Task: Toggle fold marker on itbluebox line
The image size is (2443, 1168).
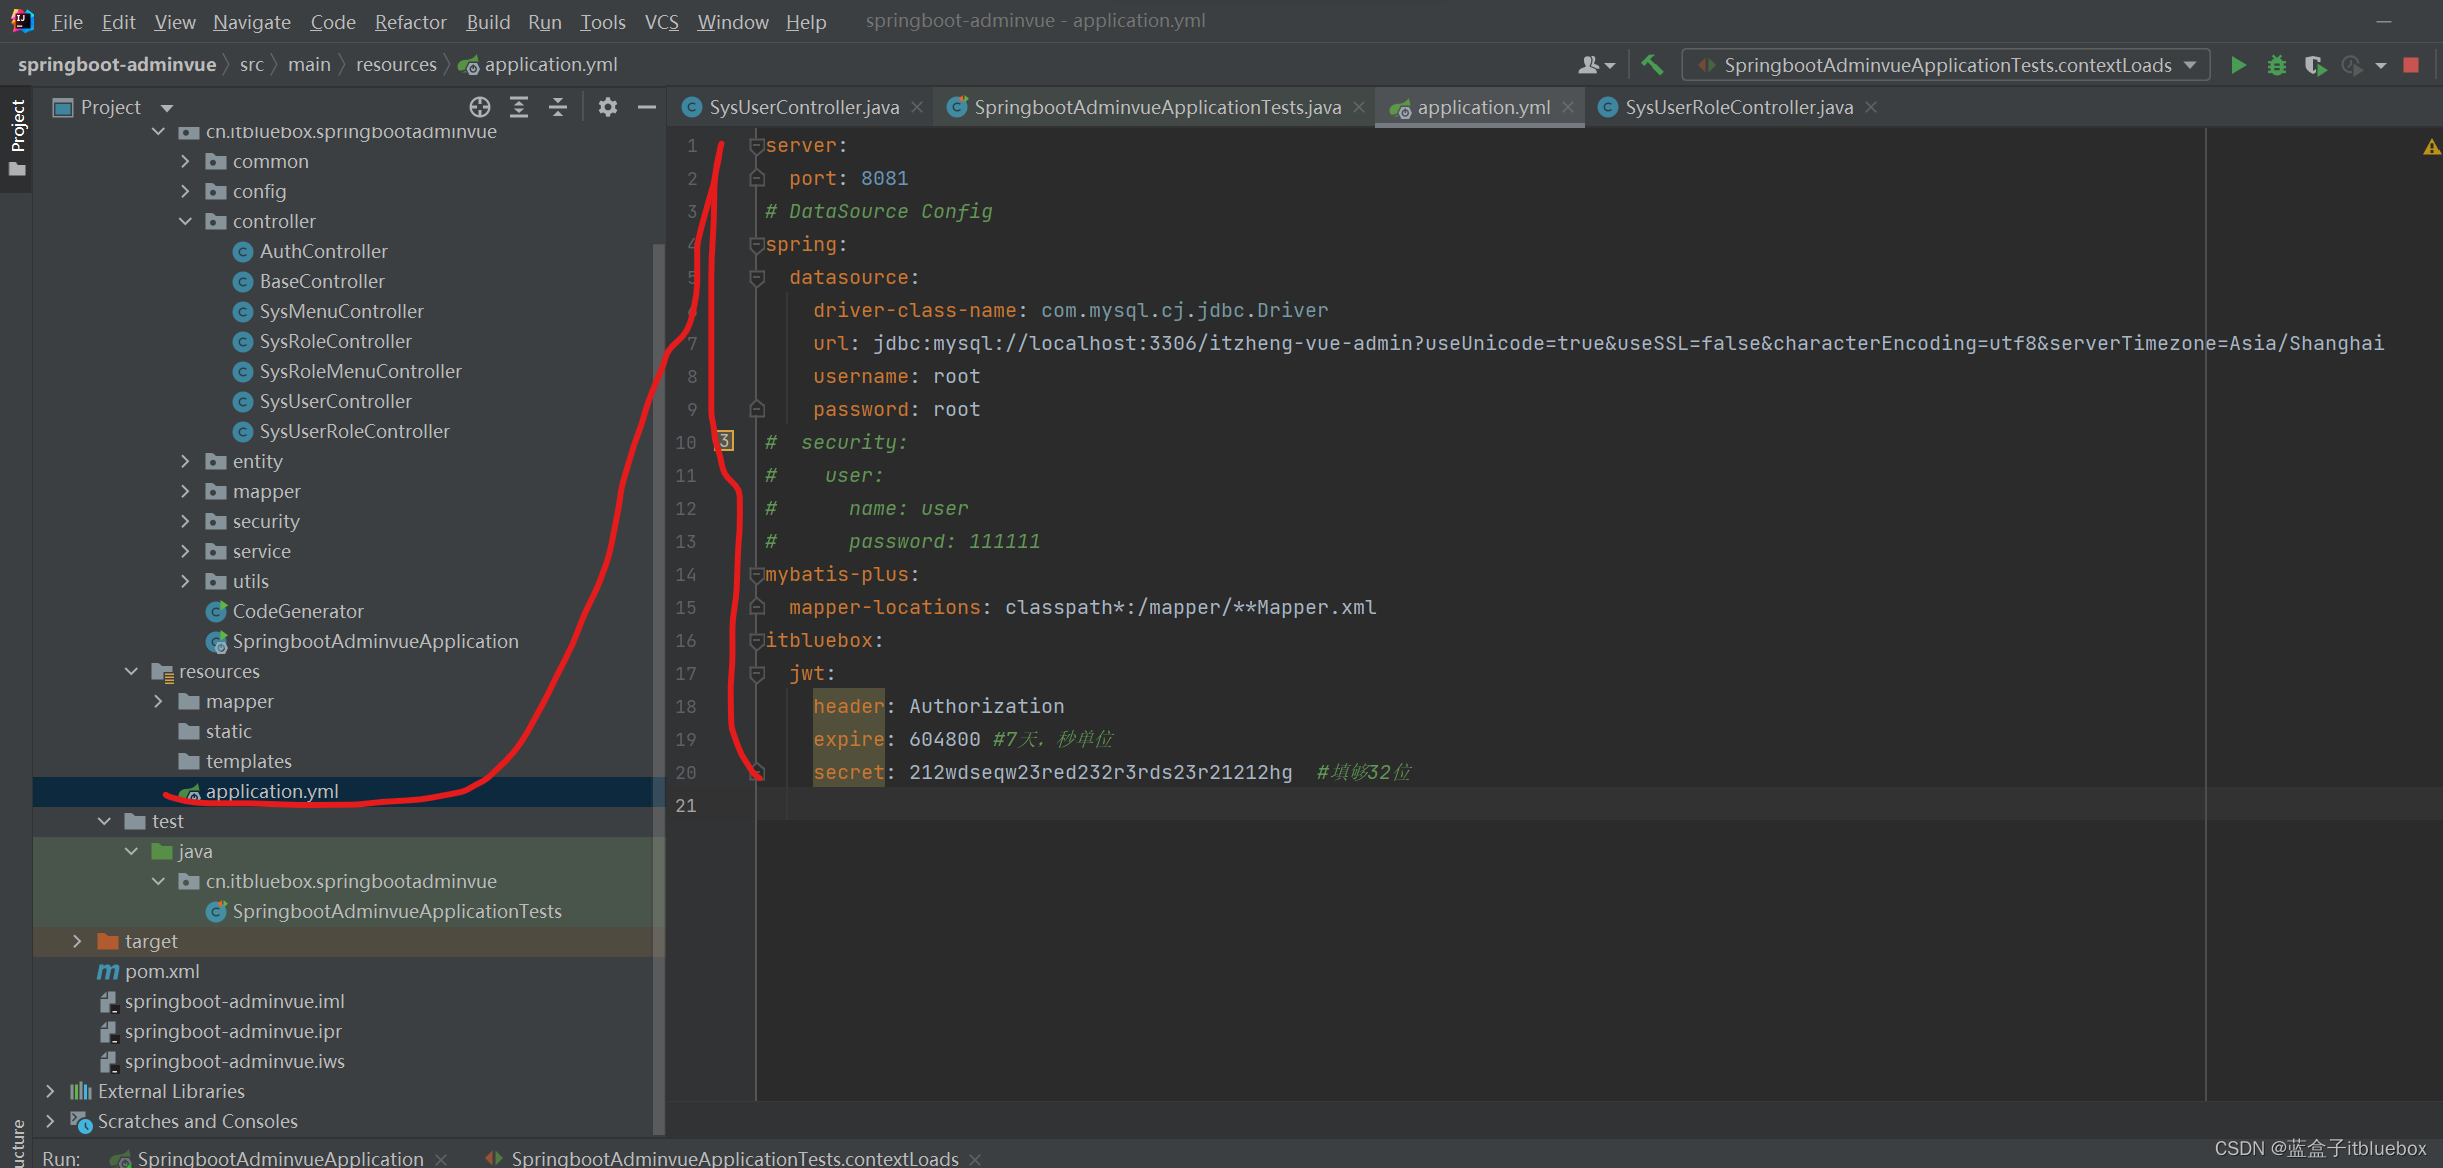Action: [757, 641]
